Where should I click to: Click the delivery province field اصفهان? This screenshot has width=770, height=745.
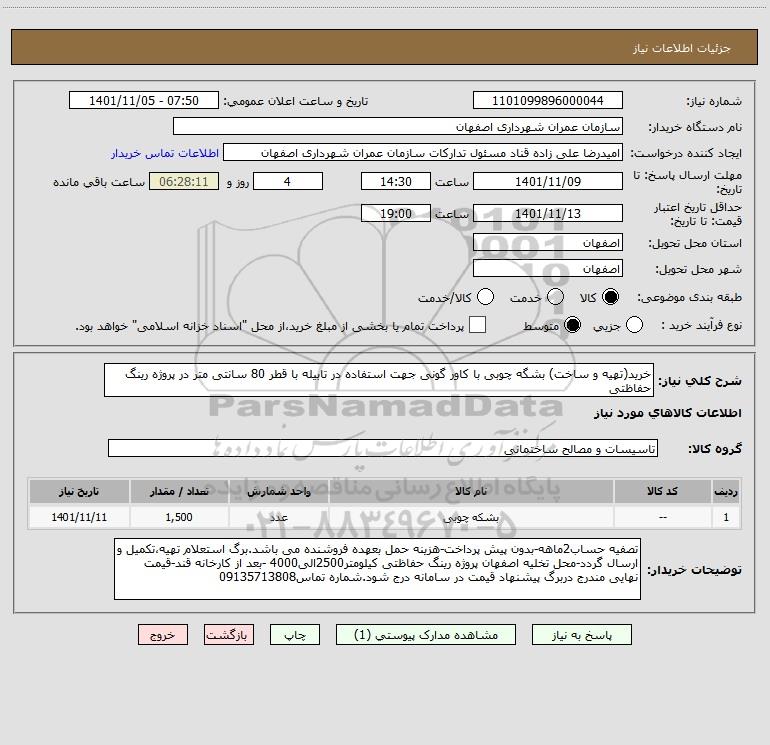click(548, 242)
